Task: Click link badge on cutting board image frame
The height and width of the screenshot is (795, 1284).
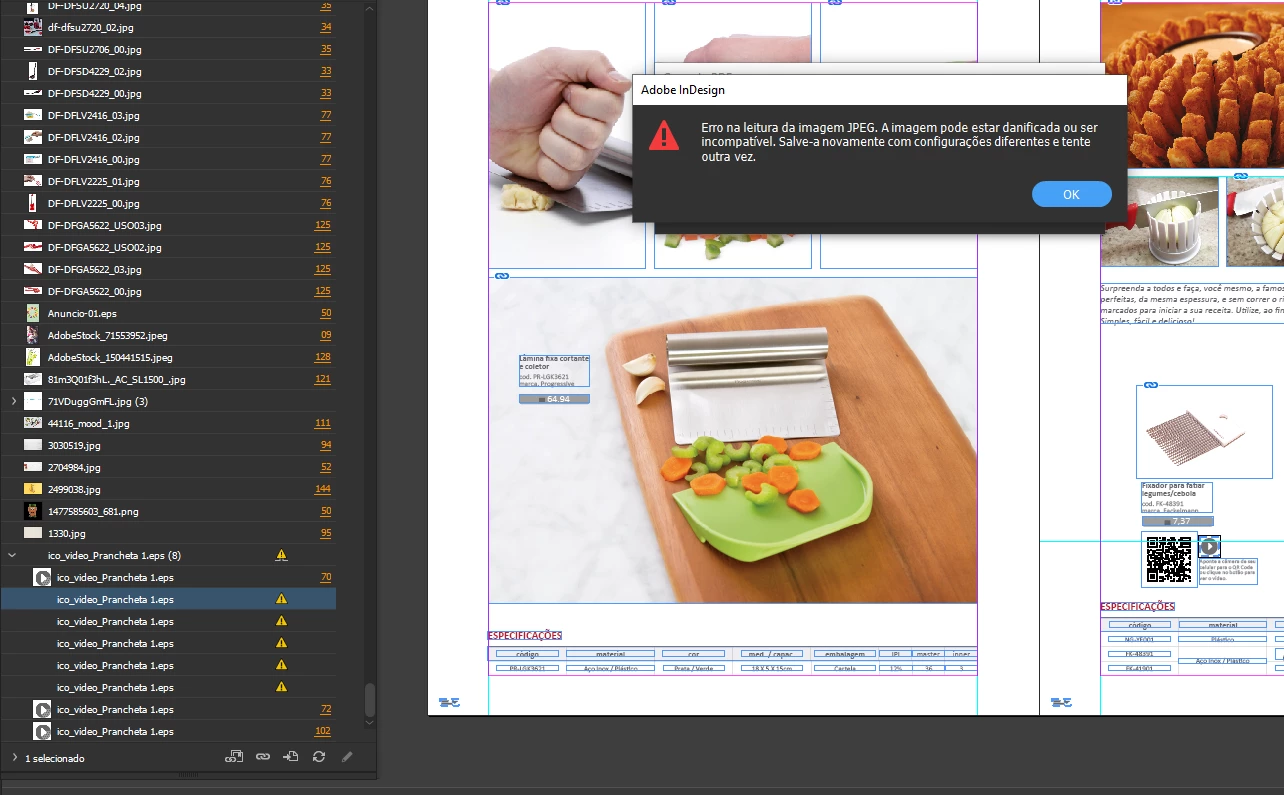Action: click(503, 276)
